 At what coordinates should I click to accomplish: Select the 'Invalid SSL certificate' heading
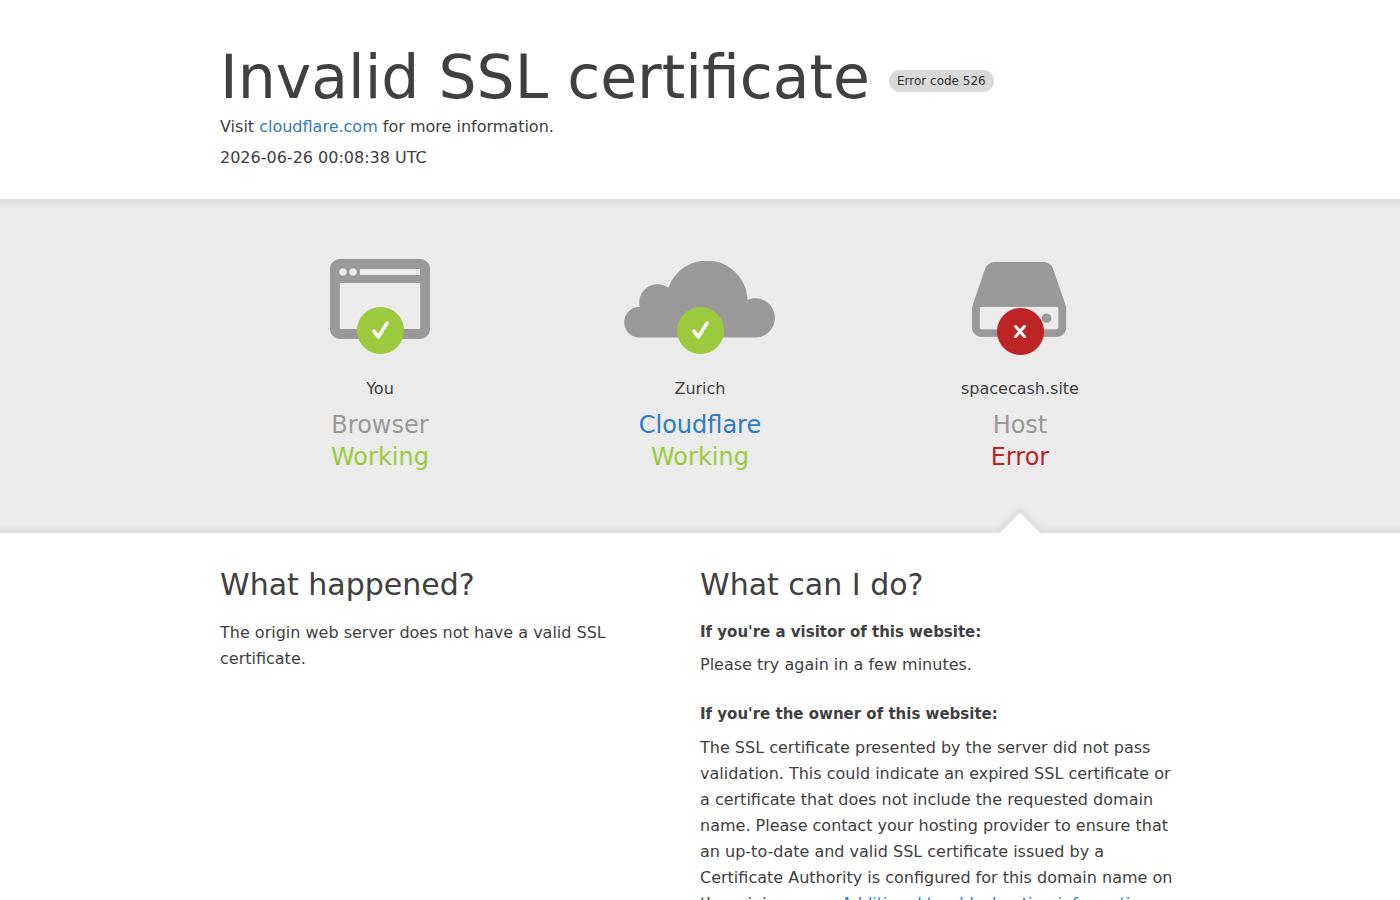[545, 76]
